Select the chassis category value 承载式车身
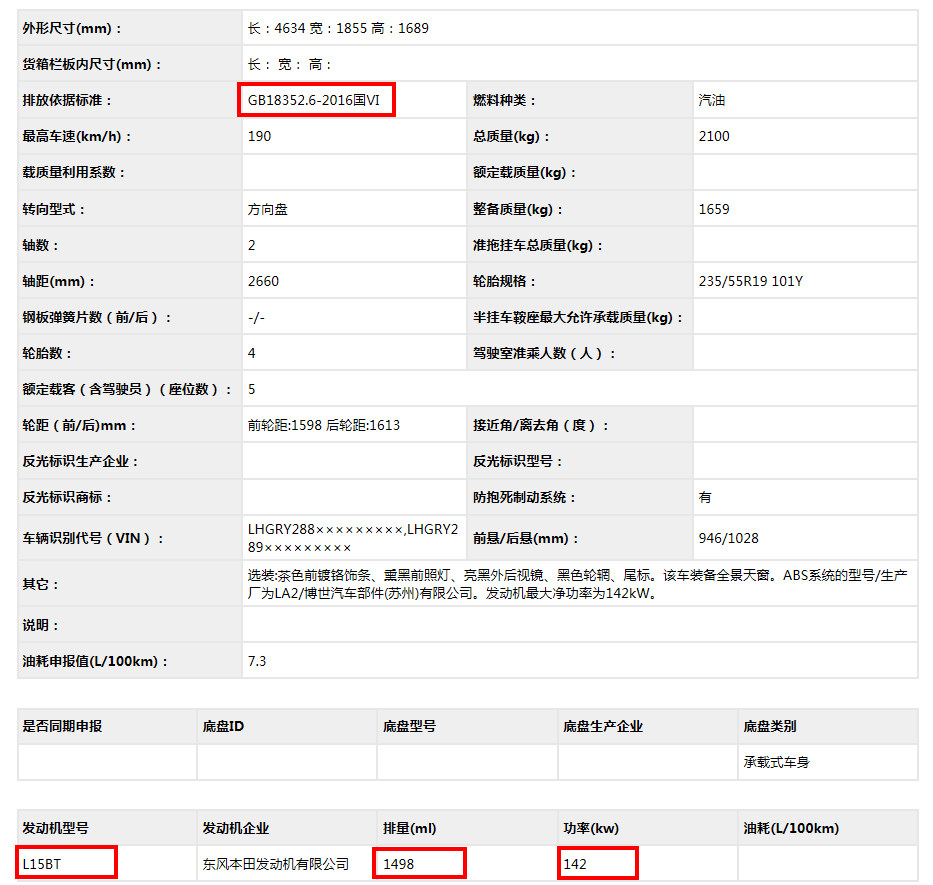 pos(776,762)
